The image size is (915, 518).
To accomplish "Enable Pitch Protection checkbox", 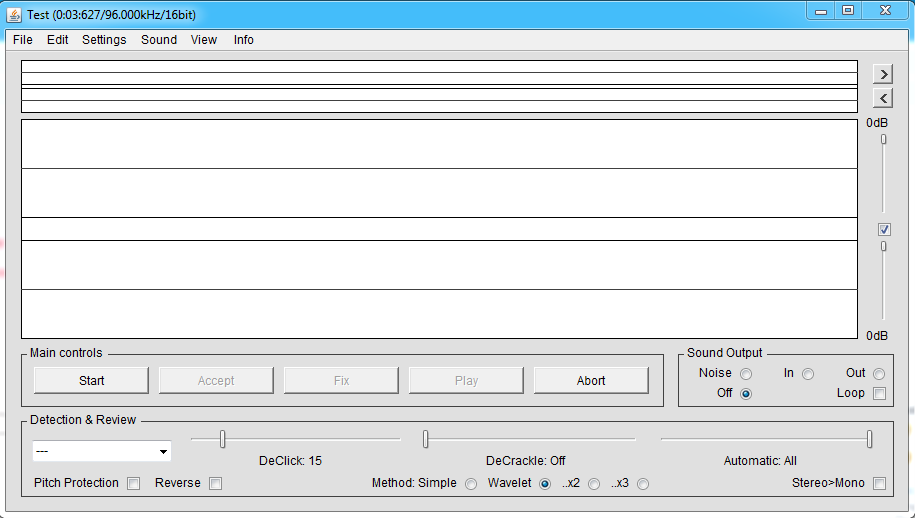I will pyautogui.click(x=134, y=484).
